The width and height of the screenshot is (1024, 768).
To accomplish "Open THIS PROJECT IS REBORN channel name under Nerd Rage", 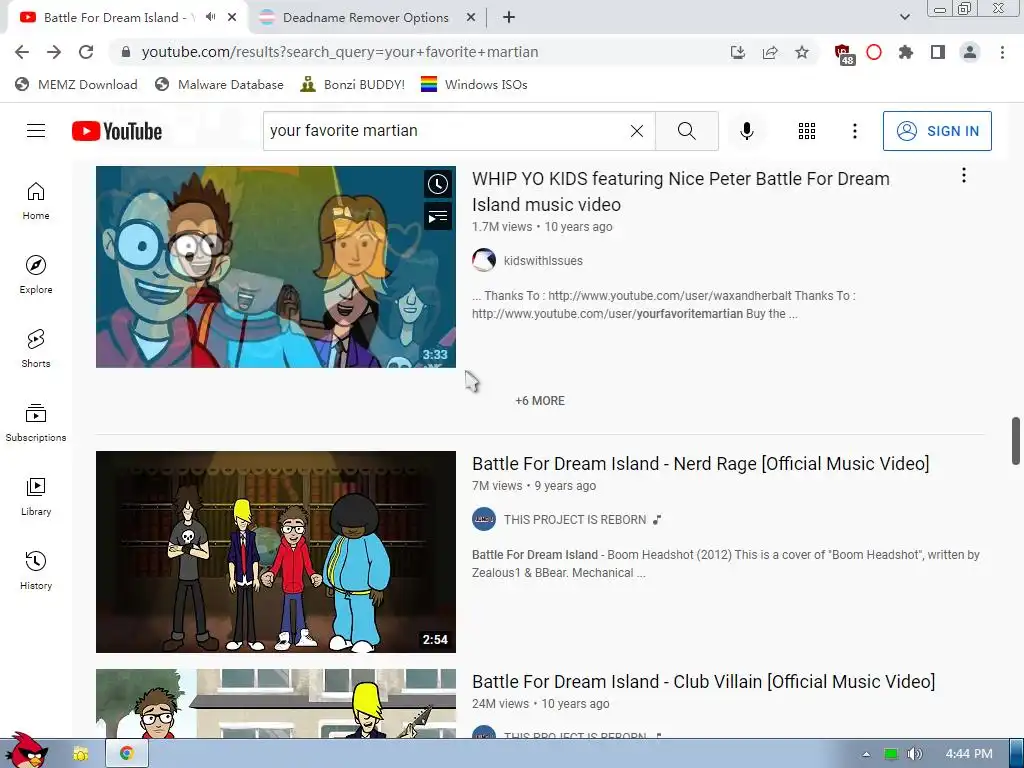I will (x=575, y=520).
